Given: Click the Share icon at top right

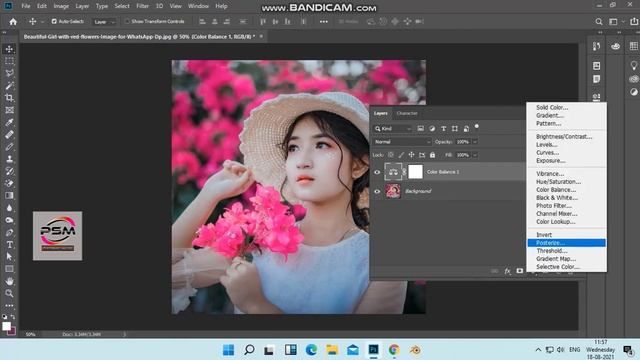Looking at the screenshot, I should pyautogui.click(x=634, y=22).
